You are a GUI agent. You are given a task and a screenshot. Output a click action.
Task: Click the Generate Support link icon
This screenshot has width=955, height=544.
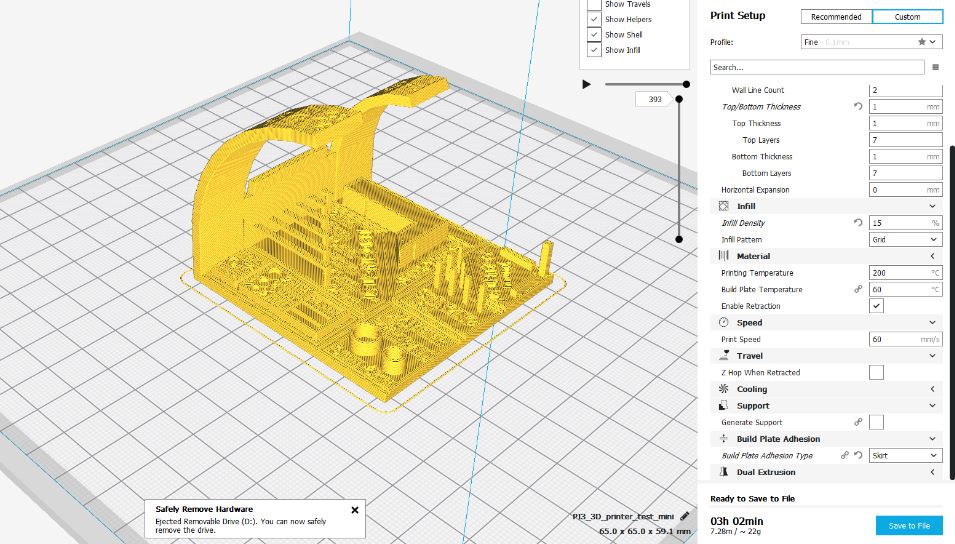coord(858,422)
